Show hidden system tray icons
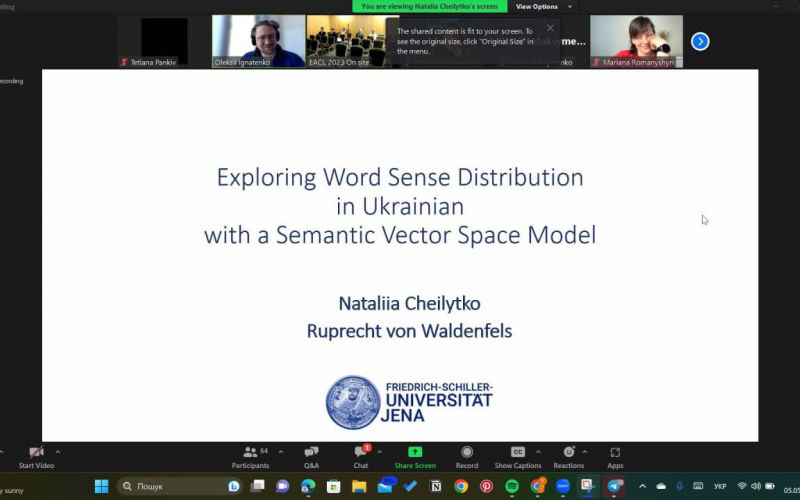800x500 pixels. (x=642, y=486)
